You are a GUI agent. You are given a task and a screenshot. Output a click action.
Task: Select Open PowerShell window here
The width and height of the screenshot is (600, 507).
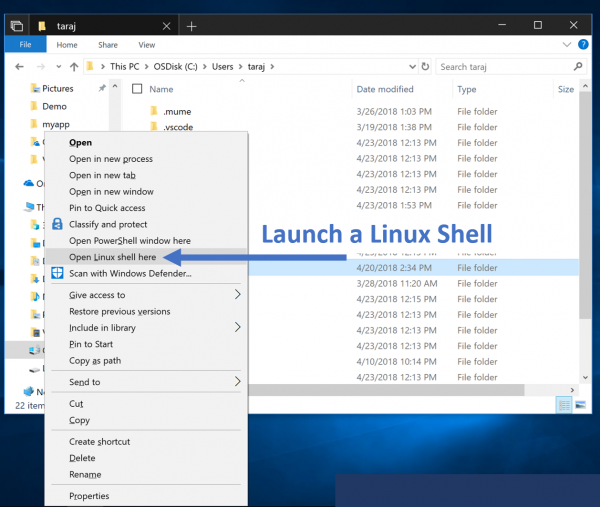point(129,241)
